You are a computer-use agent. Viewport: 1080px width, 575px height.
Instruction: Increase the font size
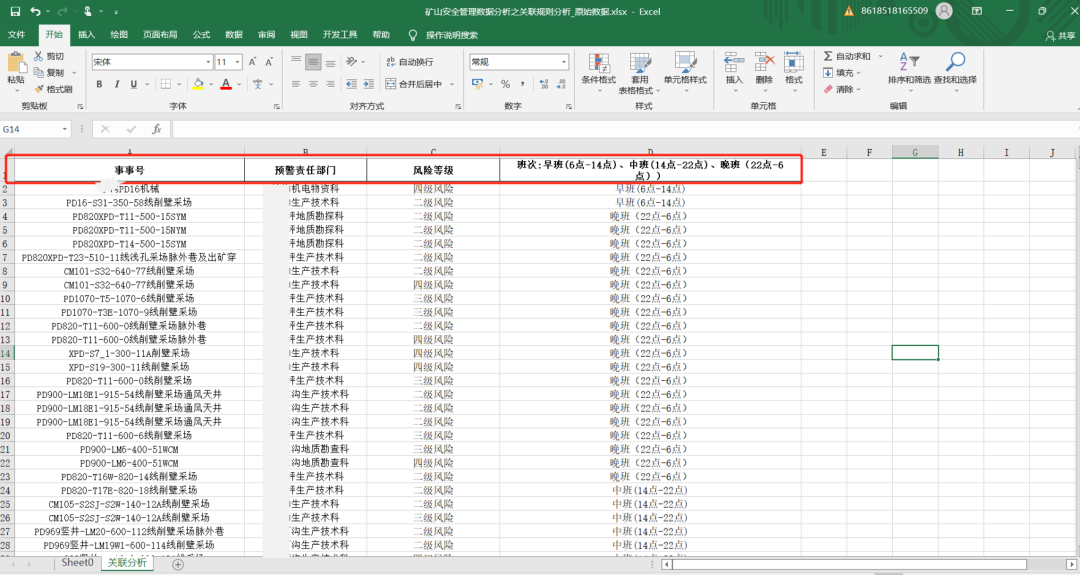(252, 62)
